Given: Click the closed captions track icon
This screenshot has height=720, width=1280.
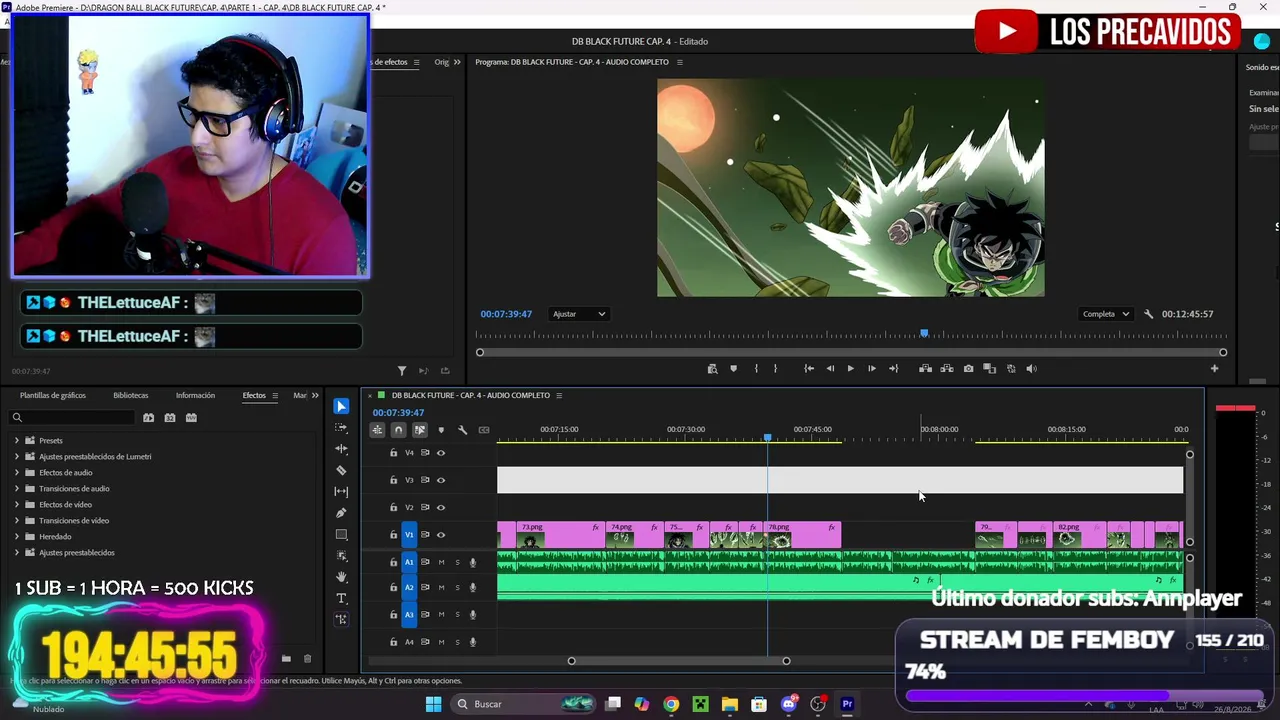Looking at the screenshot, I should pos(484,430).
